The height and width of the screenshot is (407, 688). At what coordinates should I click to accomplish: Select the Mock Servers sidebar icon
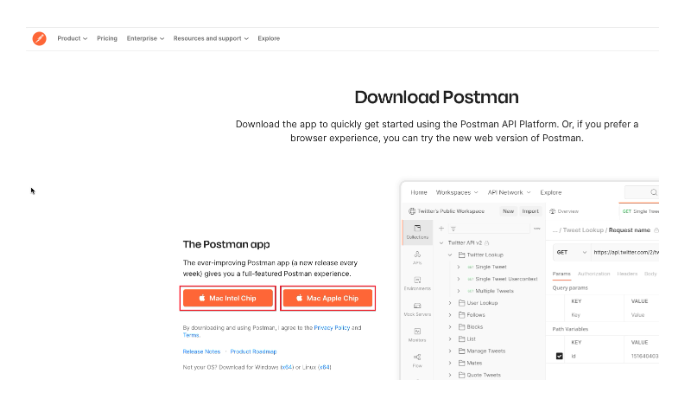pyautogui.click(x=417, y=309)
